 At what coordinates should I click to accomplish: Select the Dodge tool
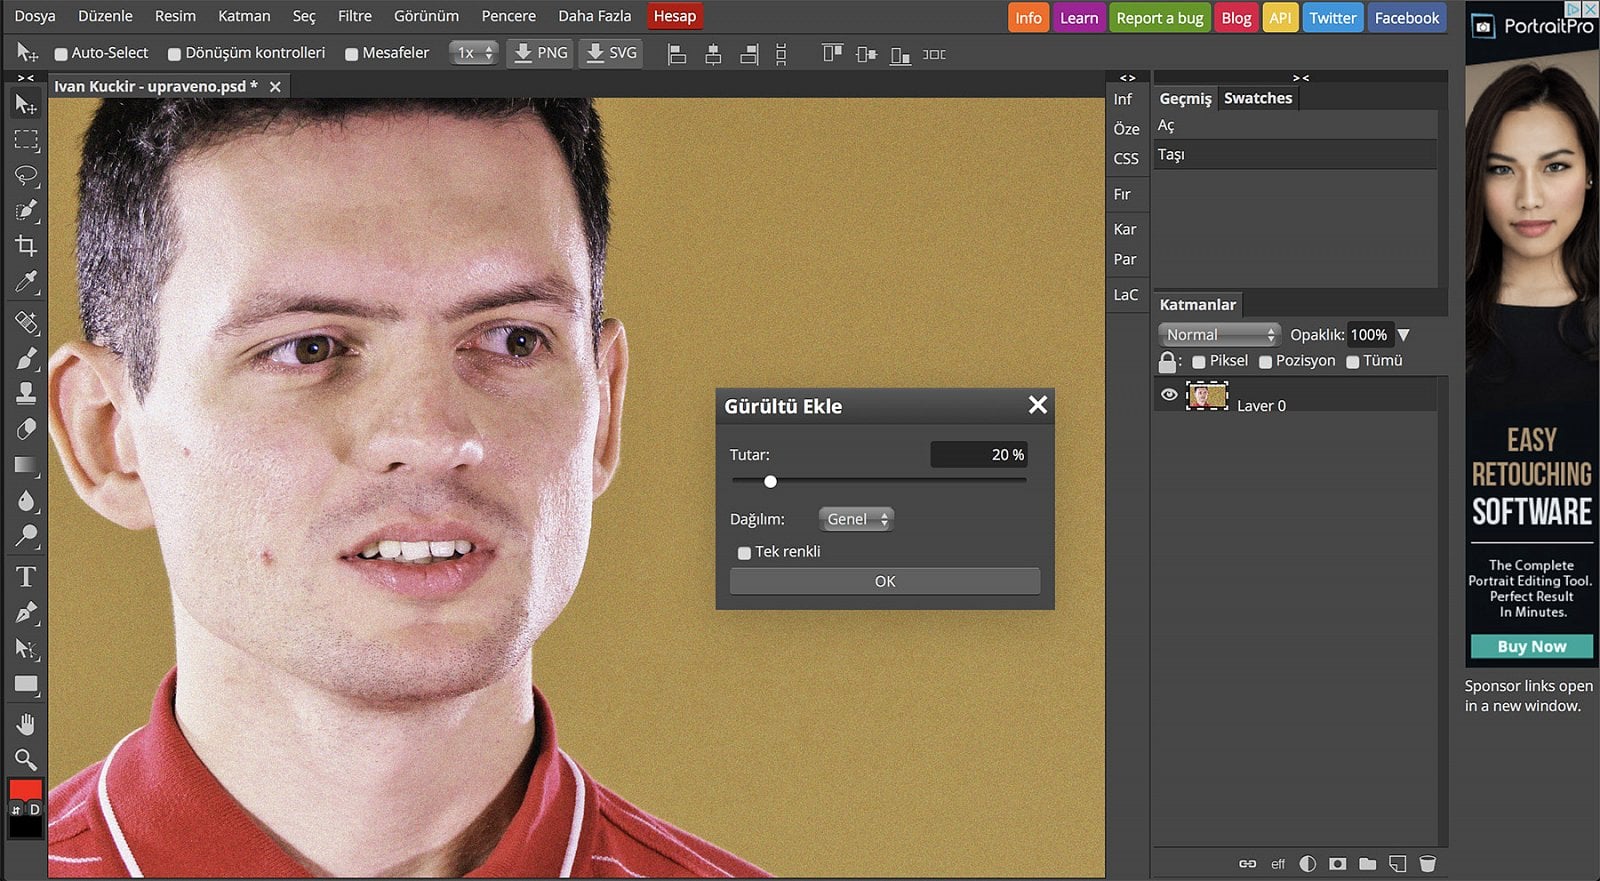[26, 536]
